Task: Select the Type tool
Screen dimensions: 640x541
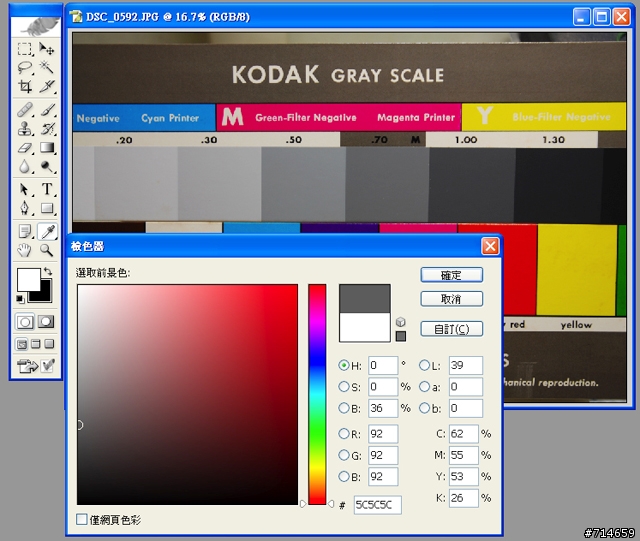Action: point(47,189)
